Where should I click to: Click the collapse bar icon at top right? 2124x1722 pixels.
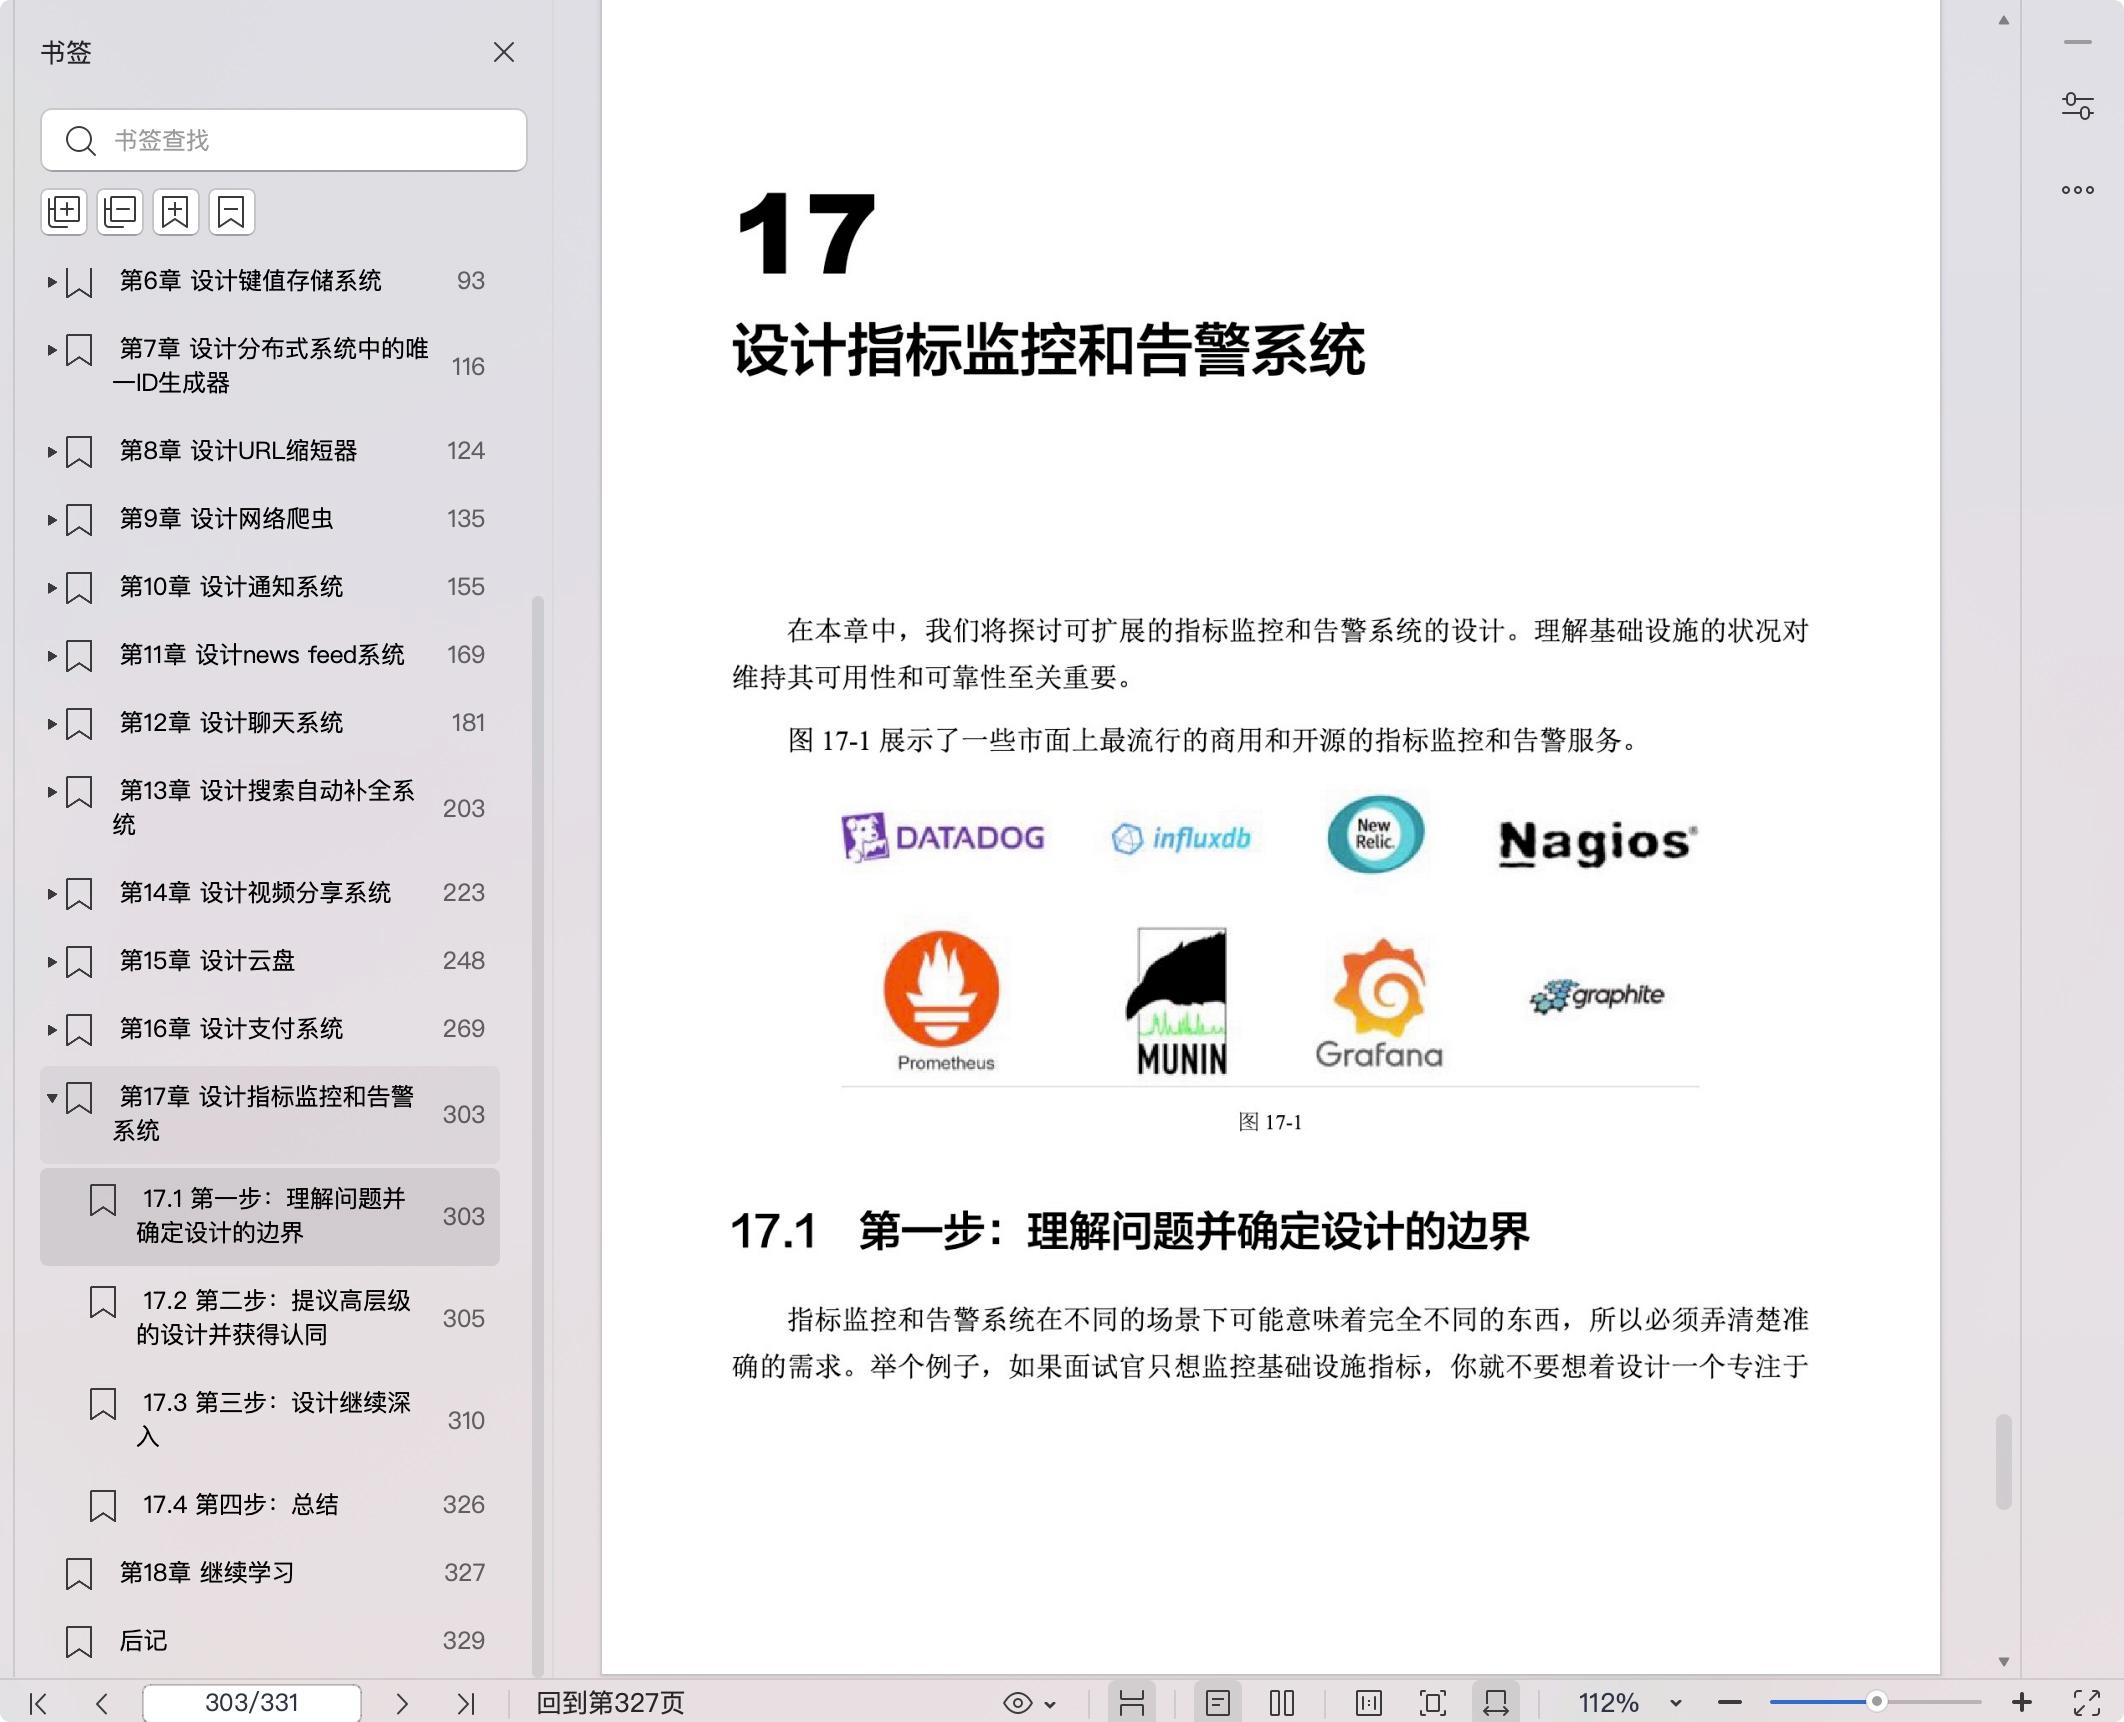click(x=2078, y=42)
